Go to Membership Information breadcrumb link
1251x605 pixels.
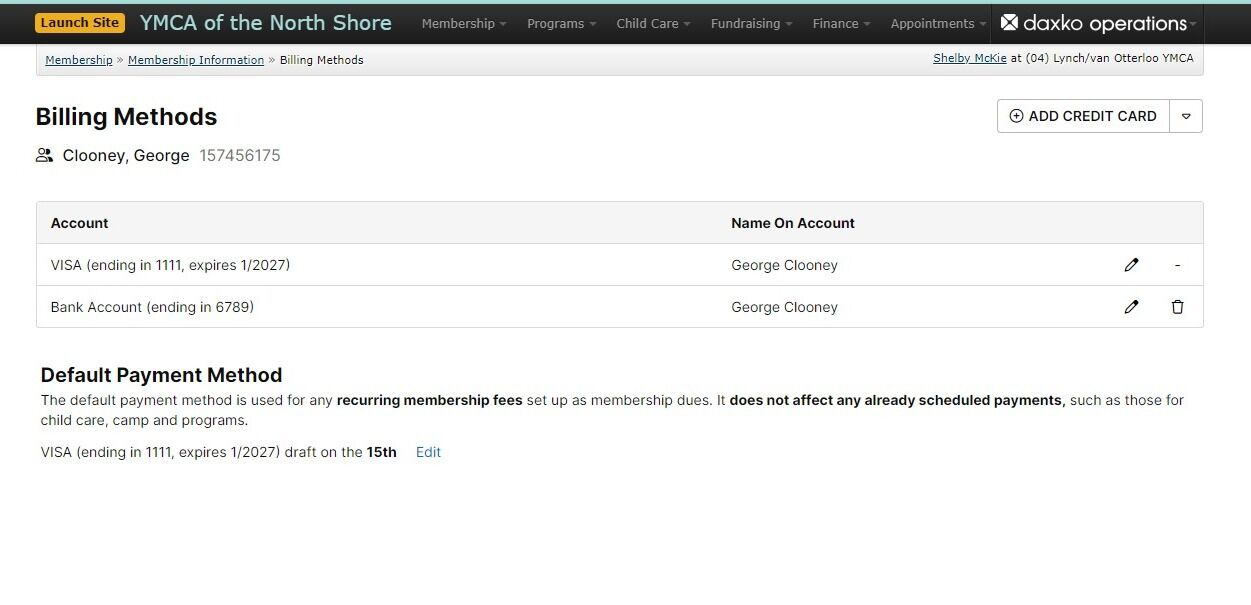point(196,60)
